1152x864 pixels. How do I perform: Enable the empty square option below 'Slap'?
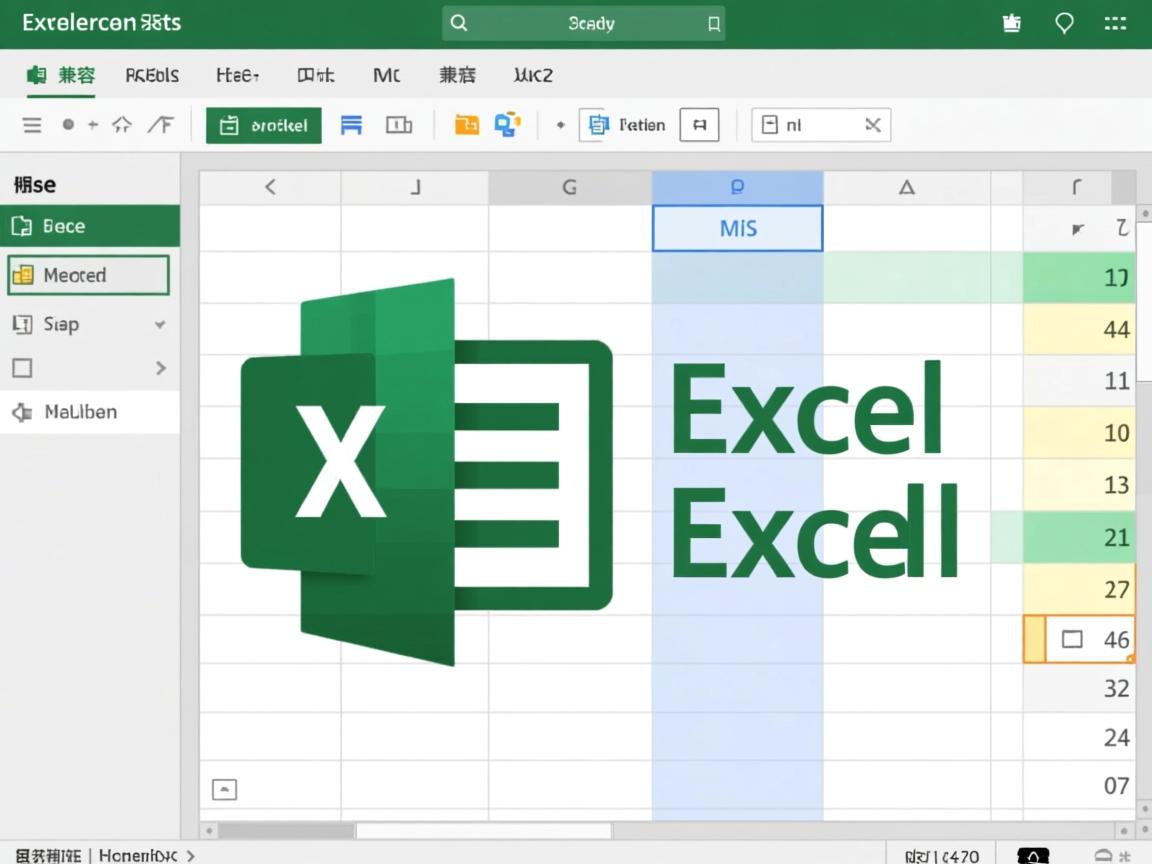tap(22, 368)
